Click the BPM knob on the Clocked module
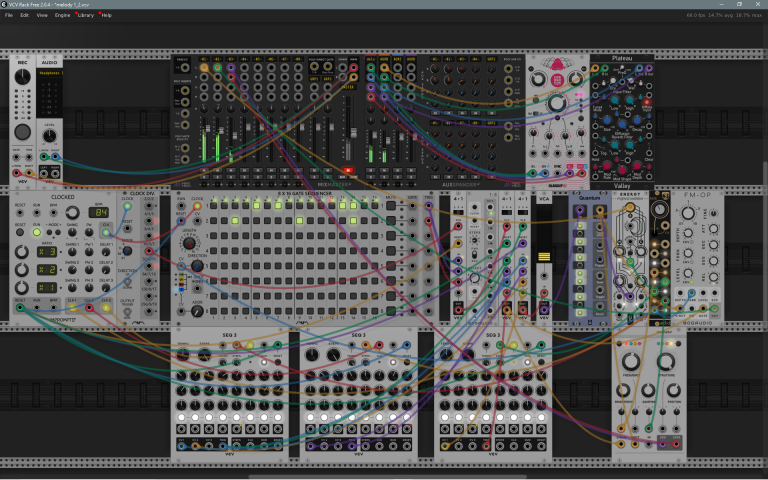Screen dimensions: 768x480 pyautogui.click(x=72, y=212)
